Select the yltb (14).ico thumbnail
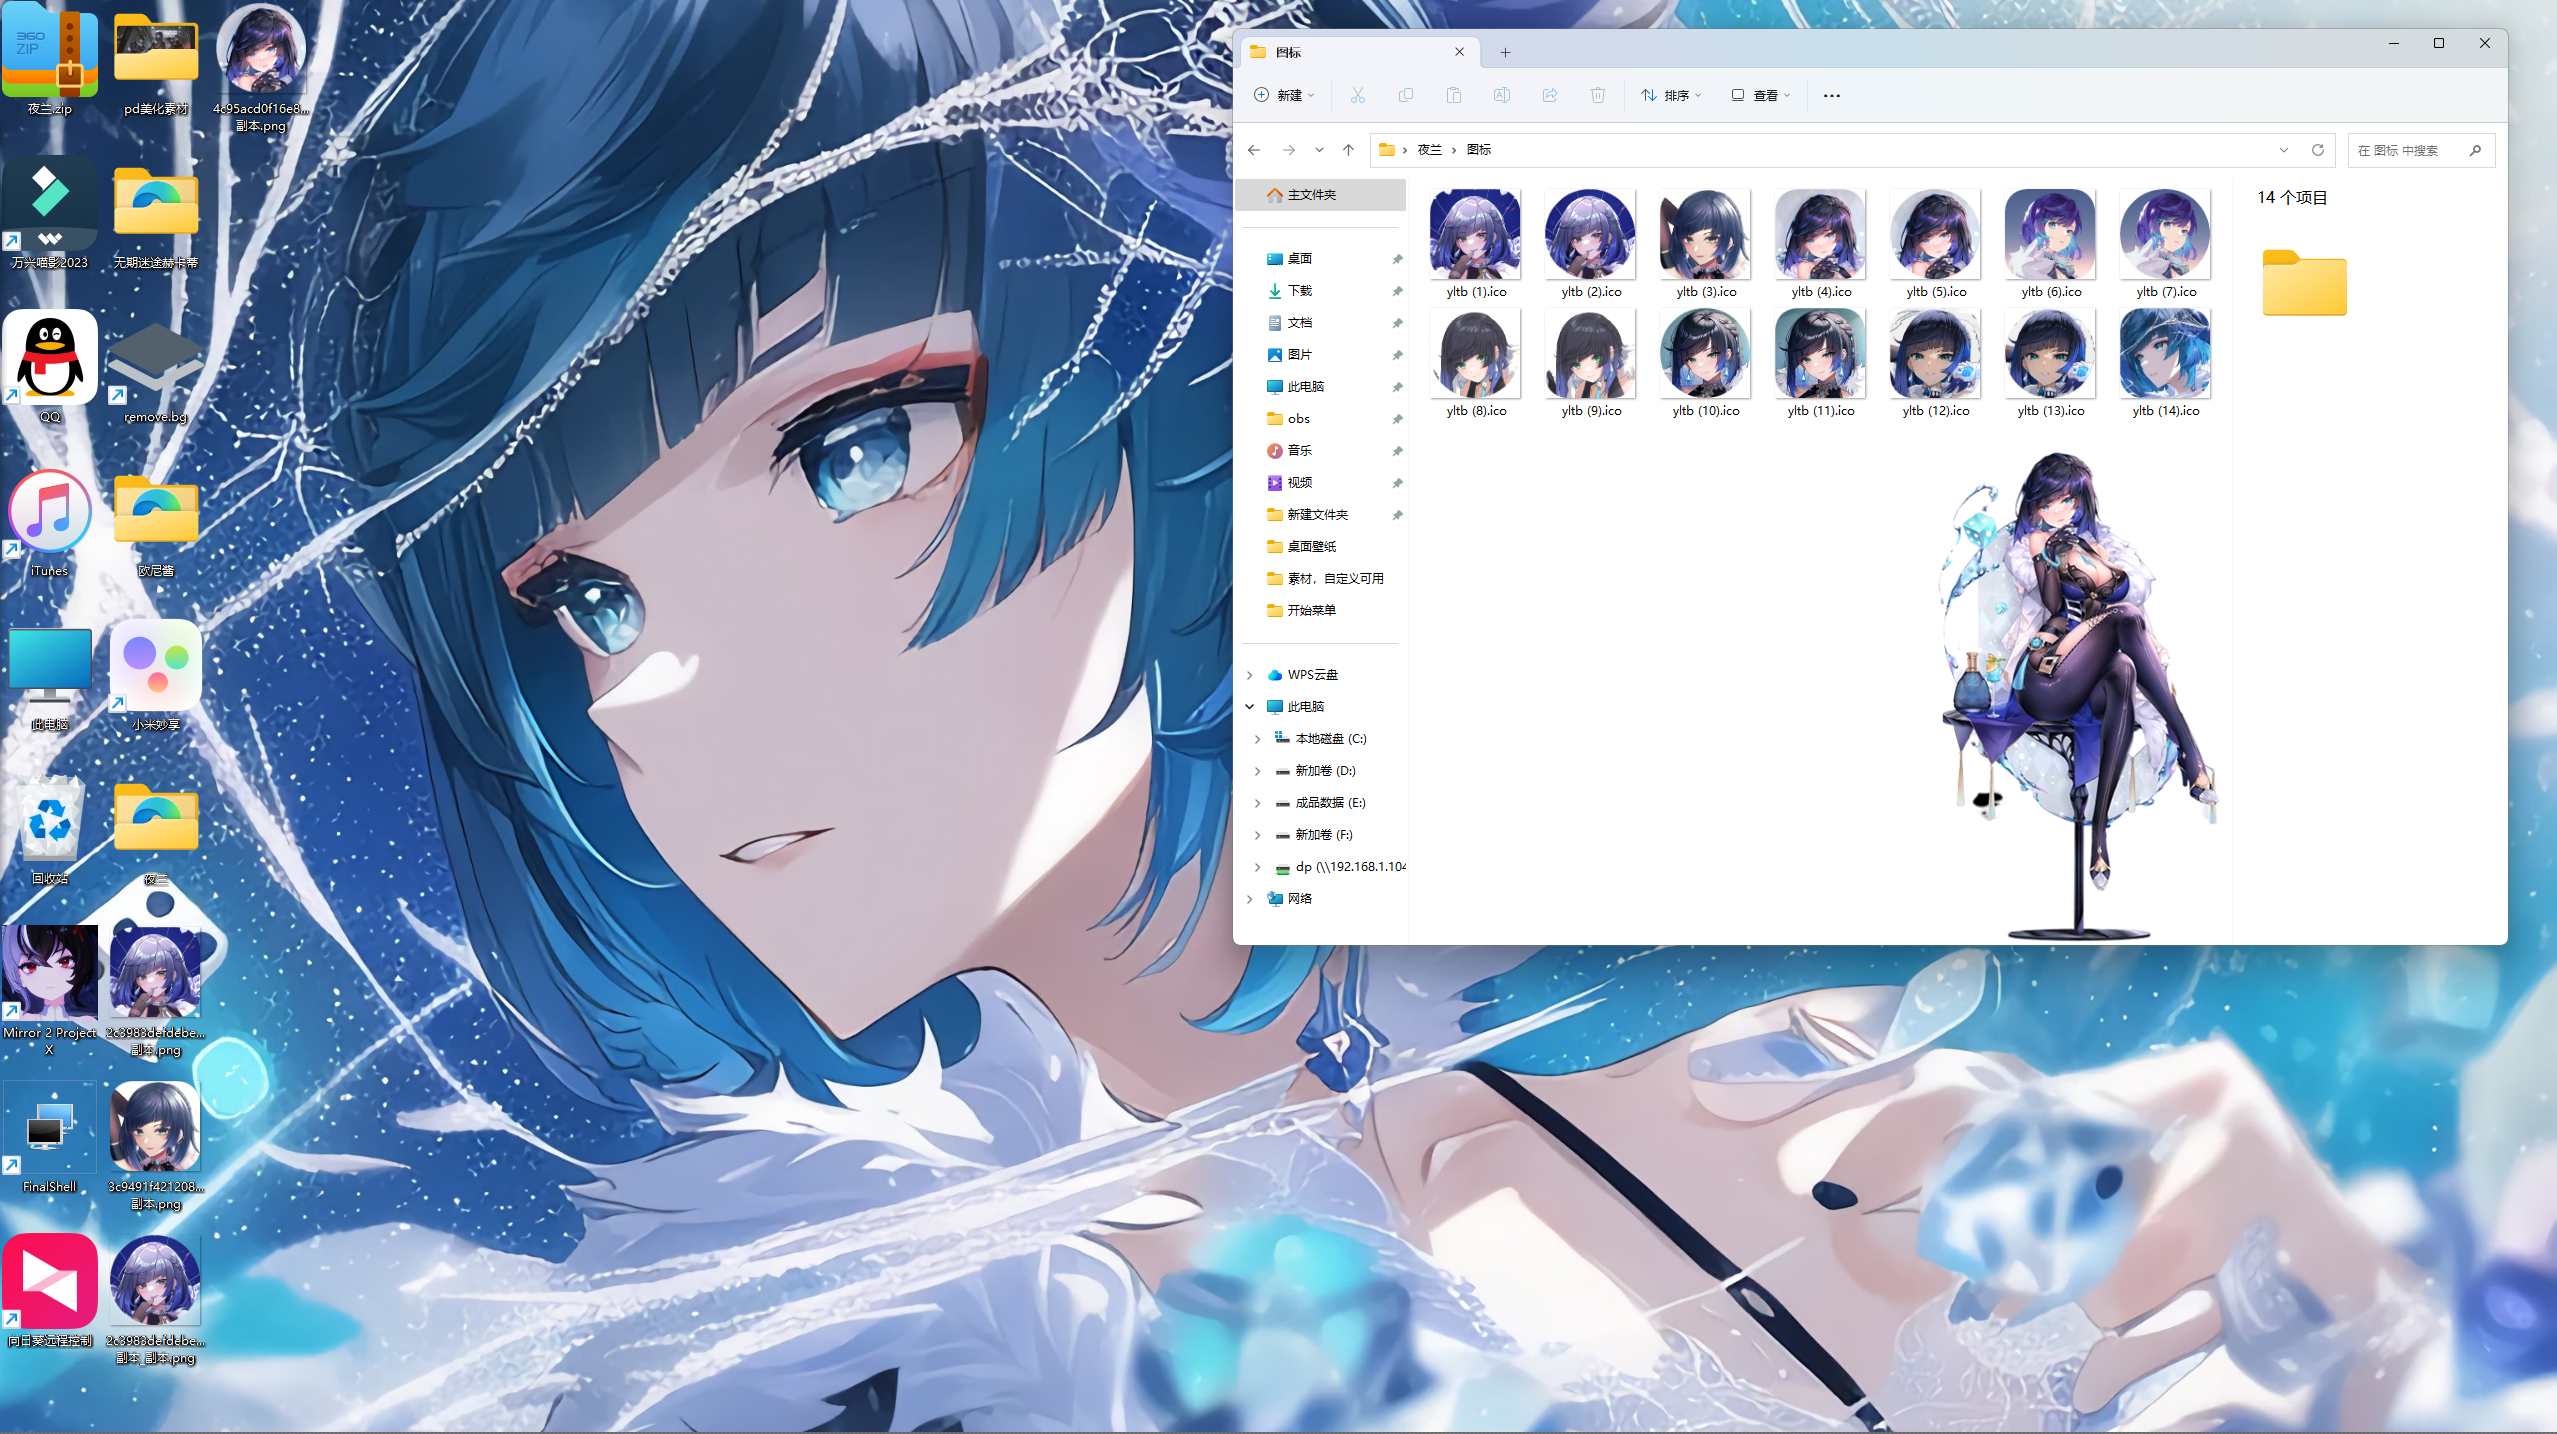2557x1434 pixels. (x=2164, y=355)
